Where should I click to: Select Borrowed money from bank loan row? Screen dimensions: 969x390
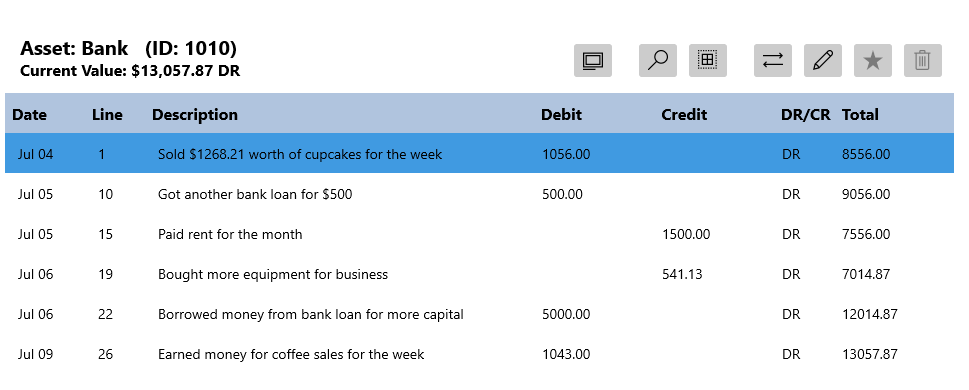tap(480, 314)
